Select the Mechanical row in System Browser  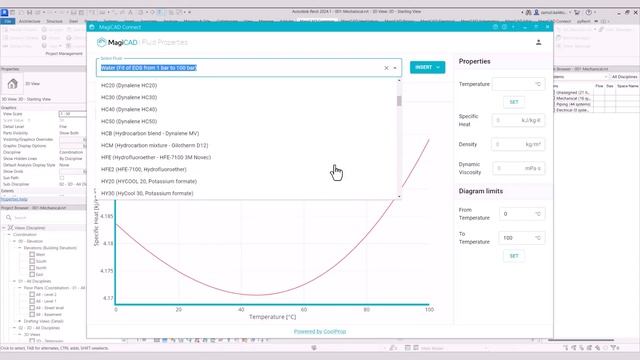573,98
